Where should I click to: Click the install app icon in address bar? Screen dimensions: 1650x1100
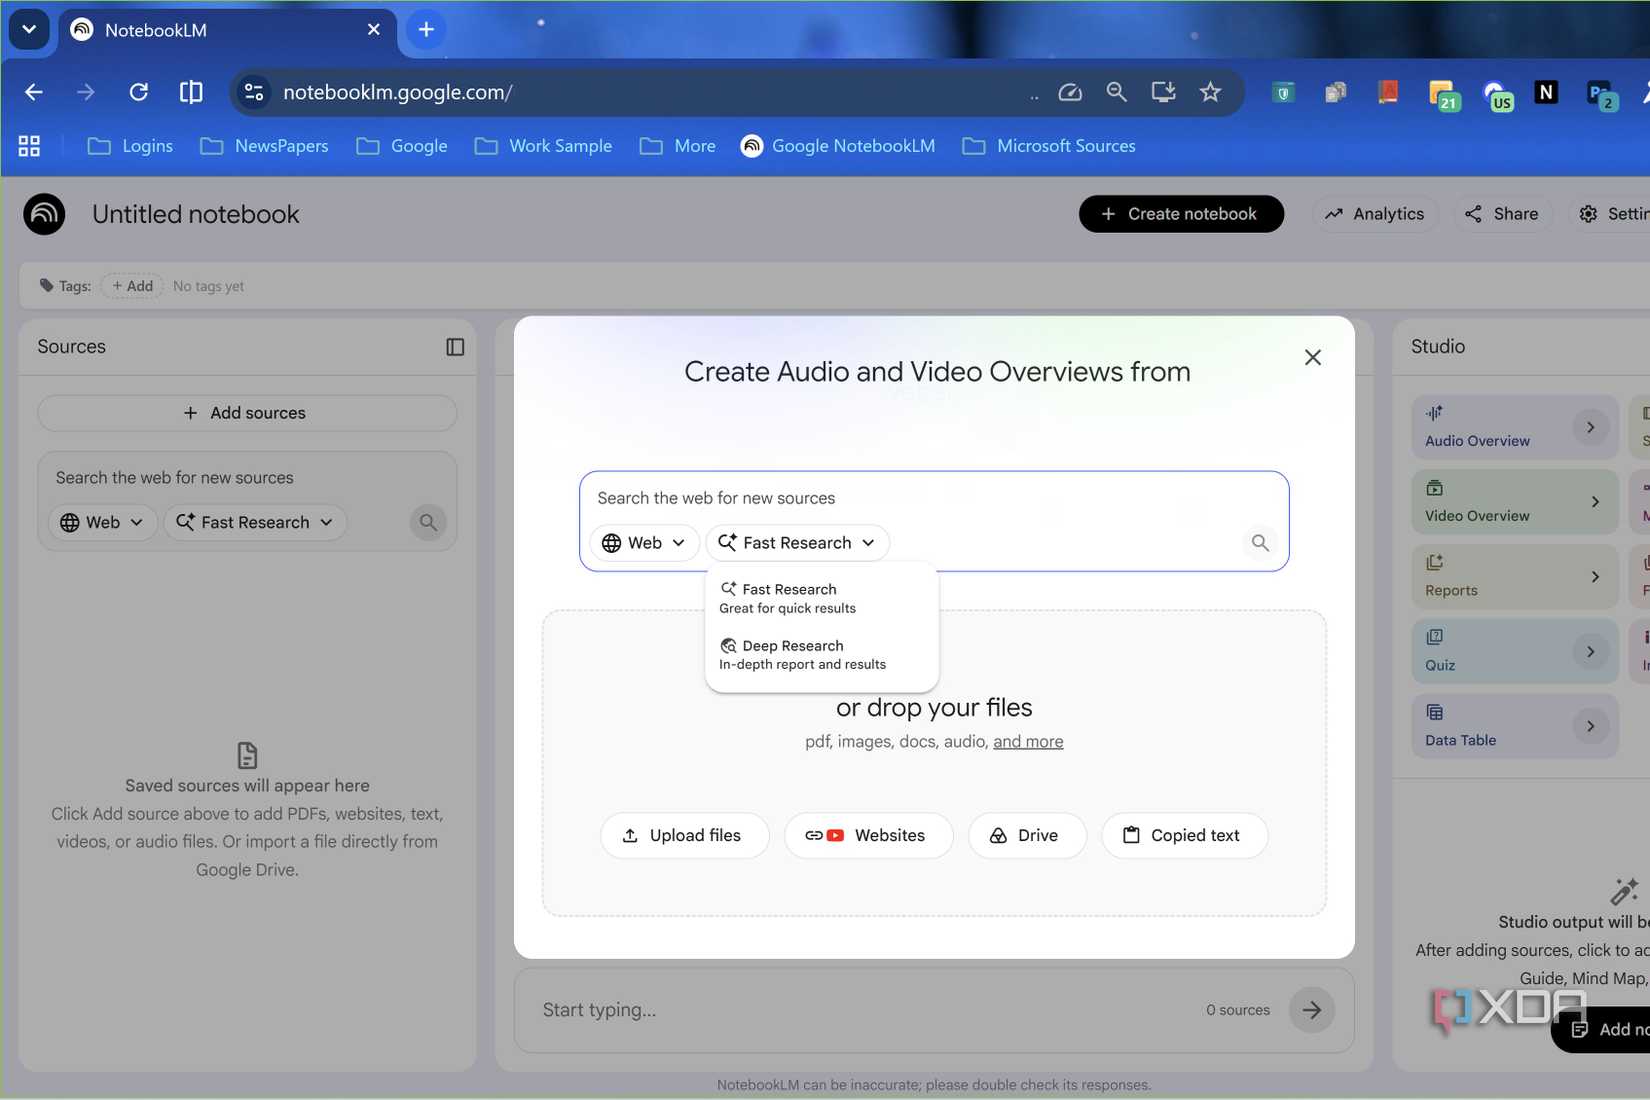tap(1163, 92)
